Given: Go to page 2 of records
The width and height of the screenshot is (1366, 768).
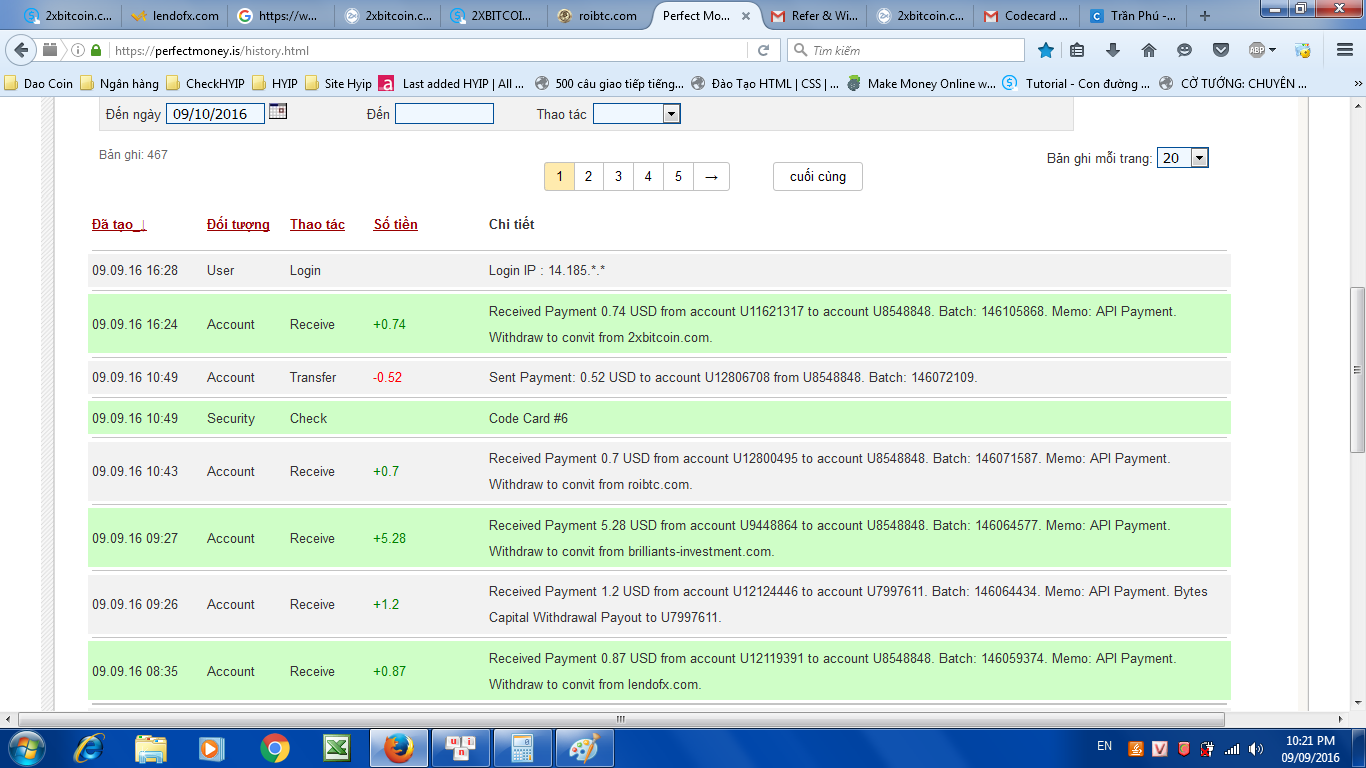Looking at the screenshot, I should (x=589, y=177).
